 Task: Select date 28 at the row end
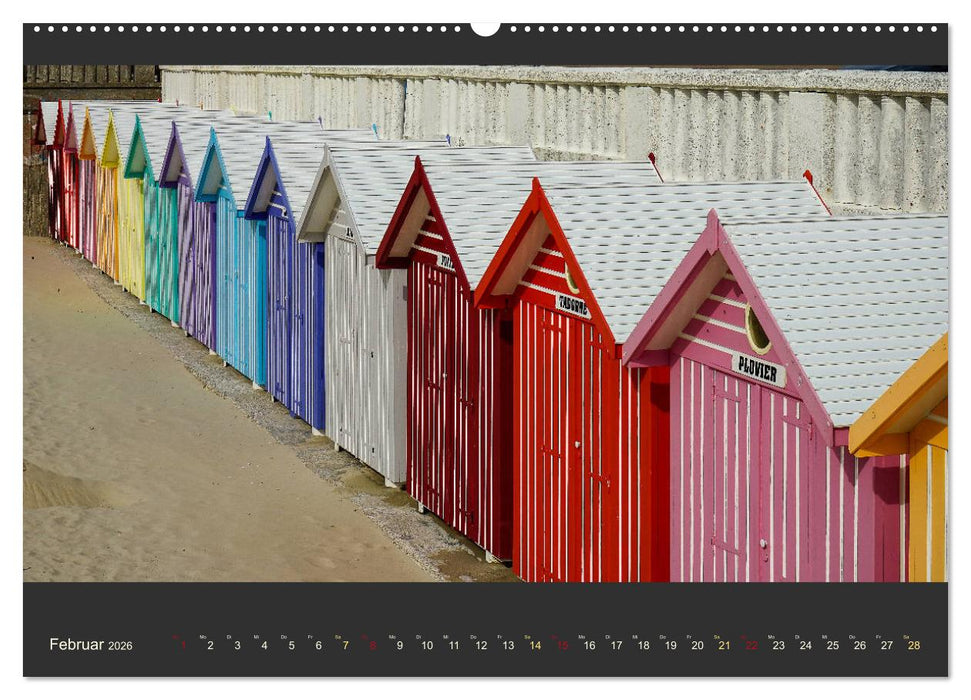[913, 646]
